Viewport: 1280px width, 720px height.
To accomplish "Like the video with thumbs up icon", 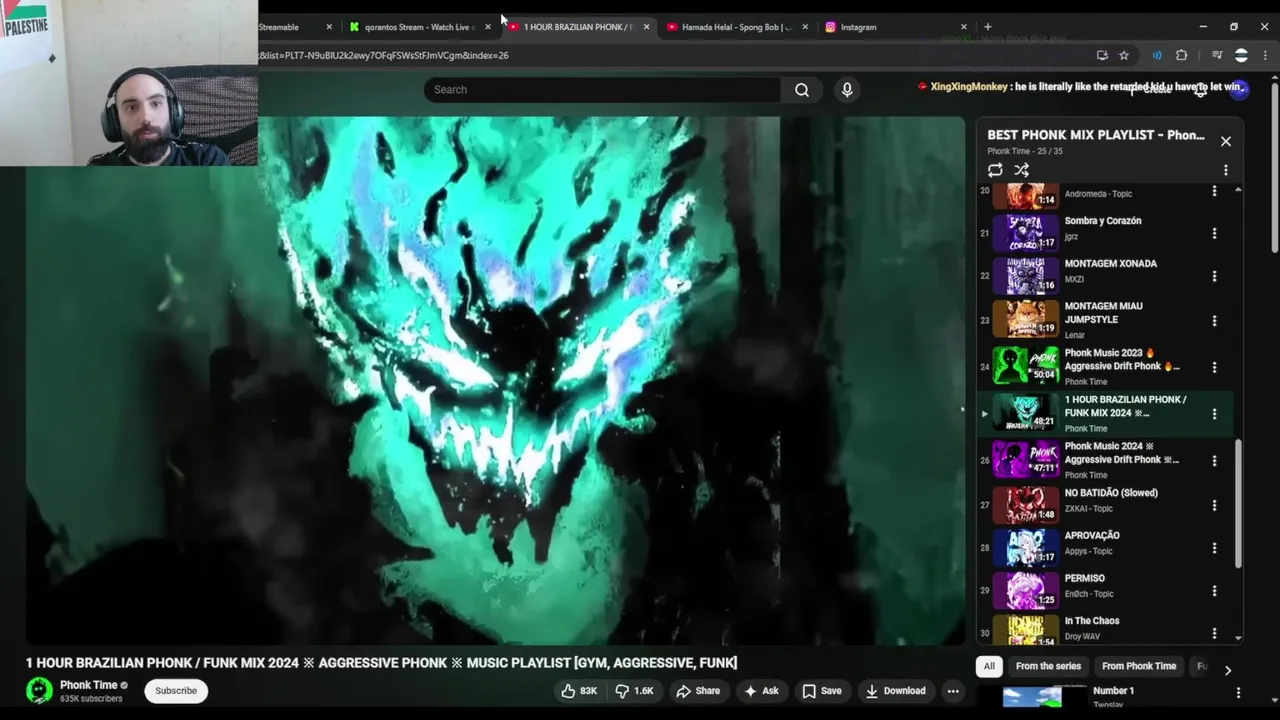I will 581,691.
